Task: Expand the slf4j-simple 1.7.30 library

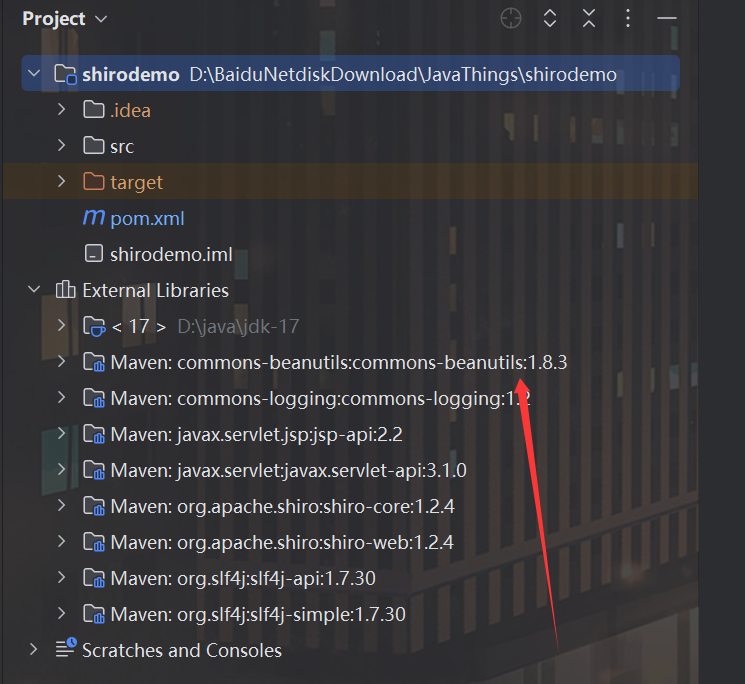Action: pos(62,614)
